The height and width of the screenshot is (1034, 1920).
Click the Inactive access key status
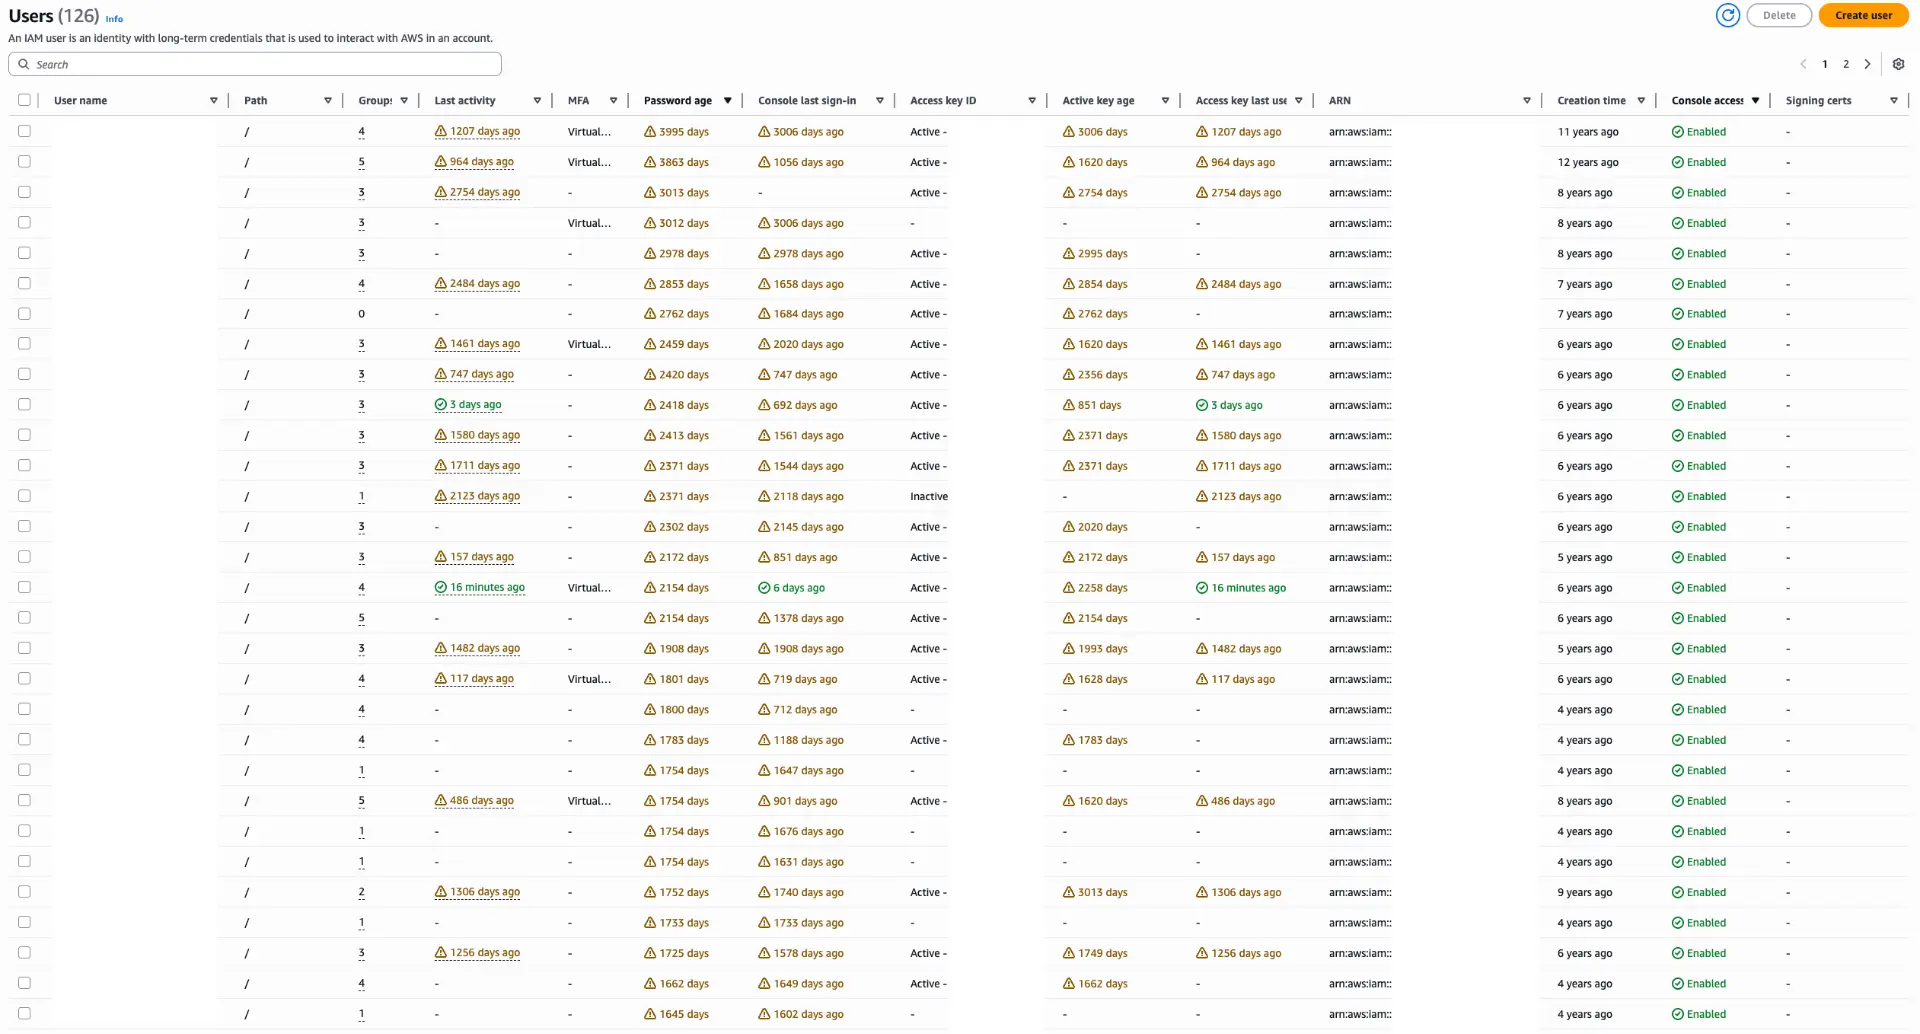[x=929, y=496]
